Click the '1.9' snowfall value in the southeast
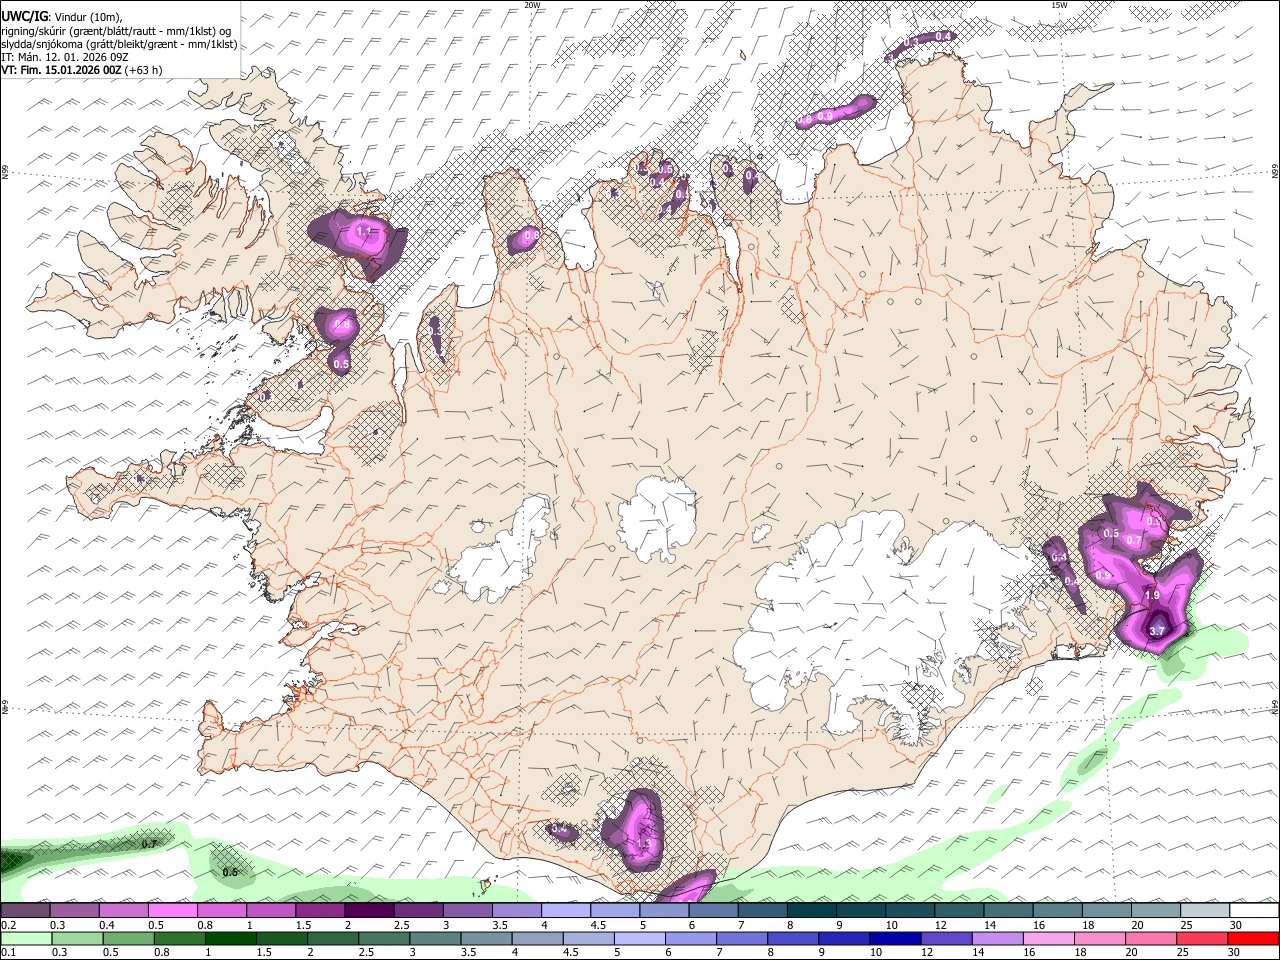Screen dimensions: 1280x960 (1151, 595)
